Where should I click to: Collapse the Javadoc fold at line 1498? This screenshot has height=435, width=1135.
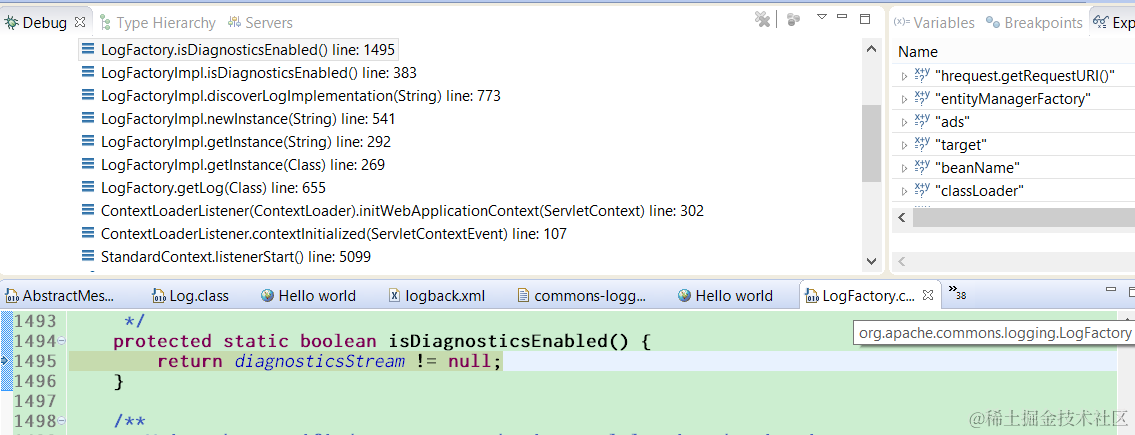pyautogui.click(x=62, y=421)
